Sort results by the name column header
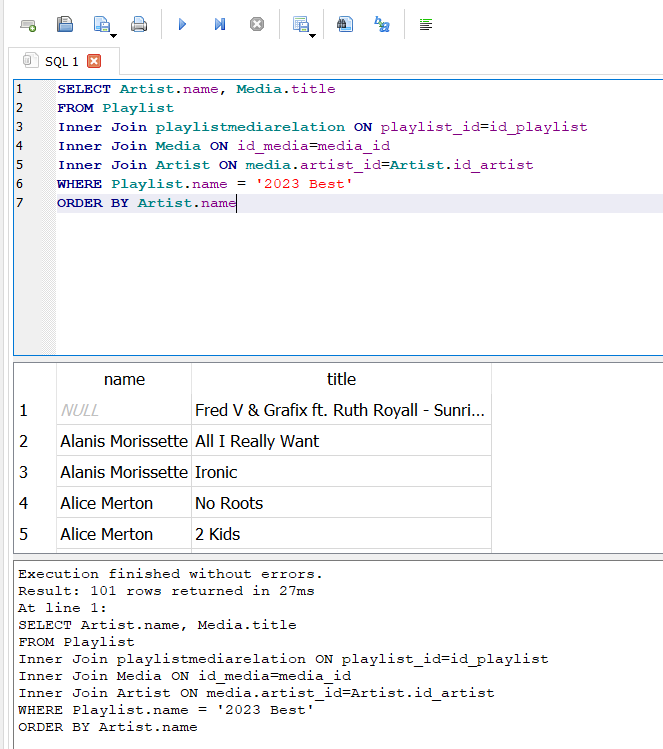Viewport: 663px width, 749px height. click(124, 379)
